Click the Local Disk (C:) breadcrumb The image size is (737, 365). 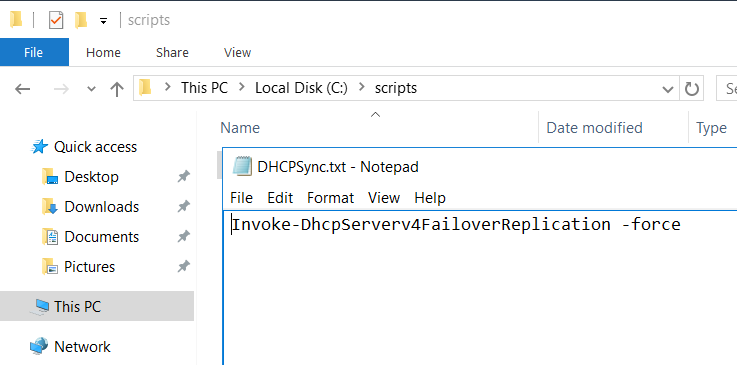(301, 88)
